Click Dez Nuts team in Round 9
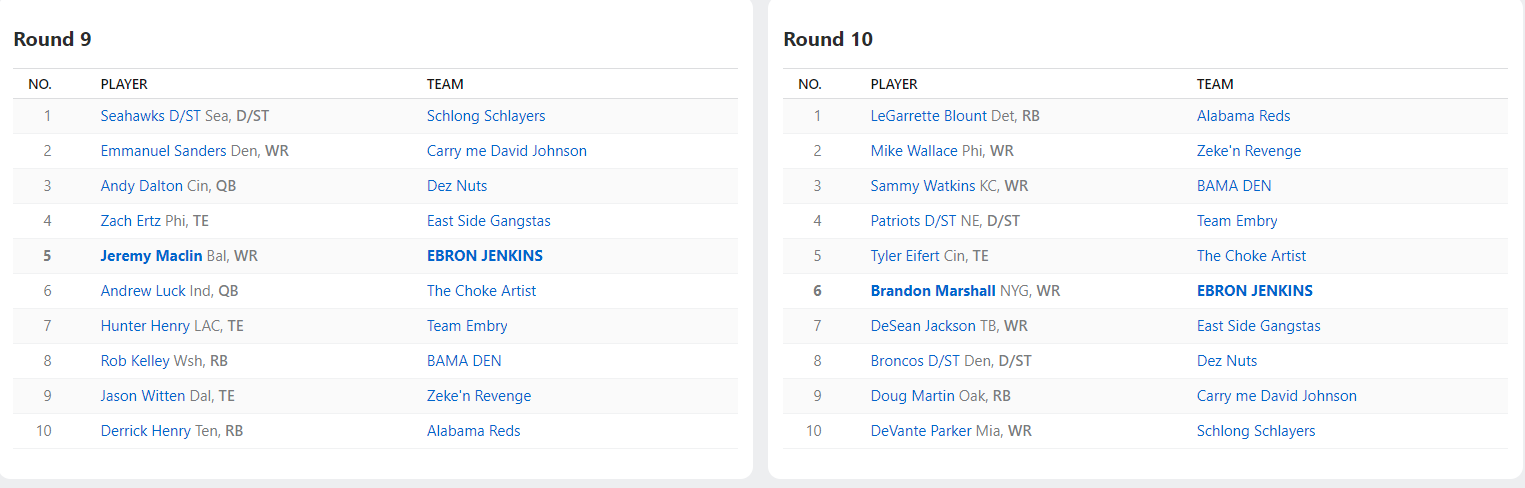This screenshot has height=488, width=1525. pos(456,186)
